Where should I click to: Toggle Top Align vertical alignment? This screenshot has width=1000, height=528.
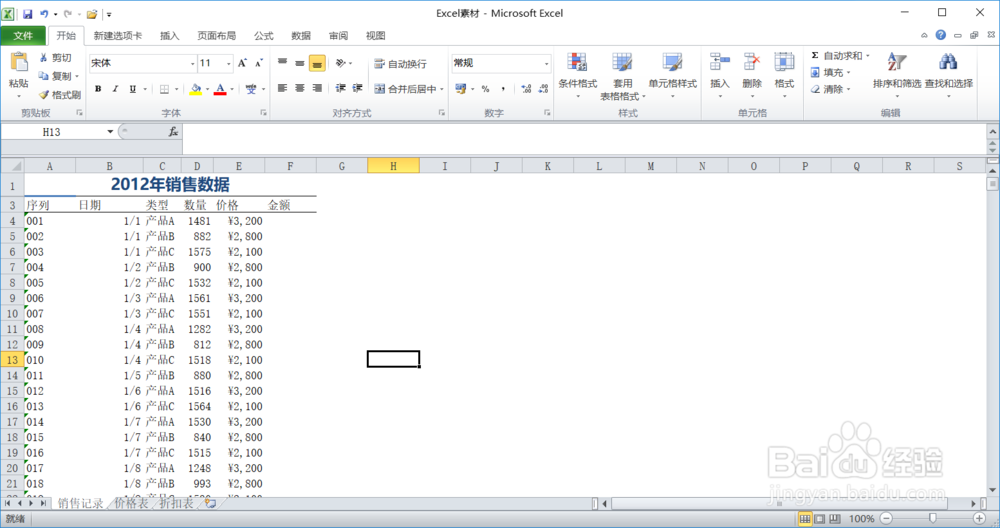tap(283, 63)
